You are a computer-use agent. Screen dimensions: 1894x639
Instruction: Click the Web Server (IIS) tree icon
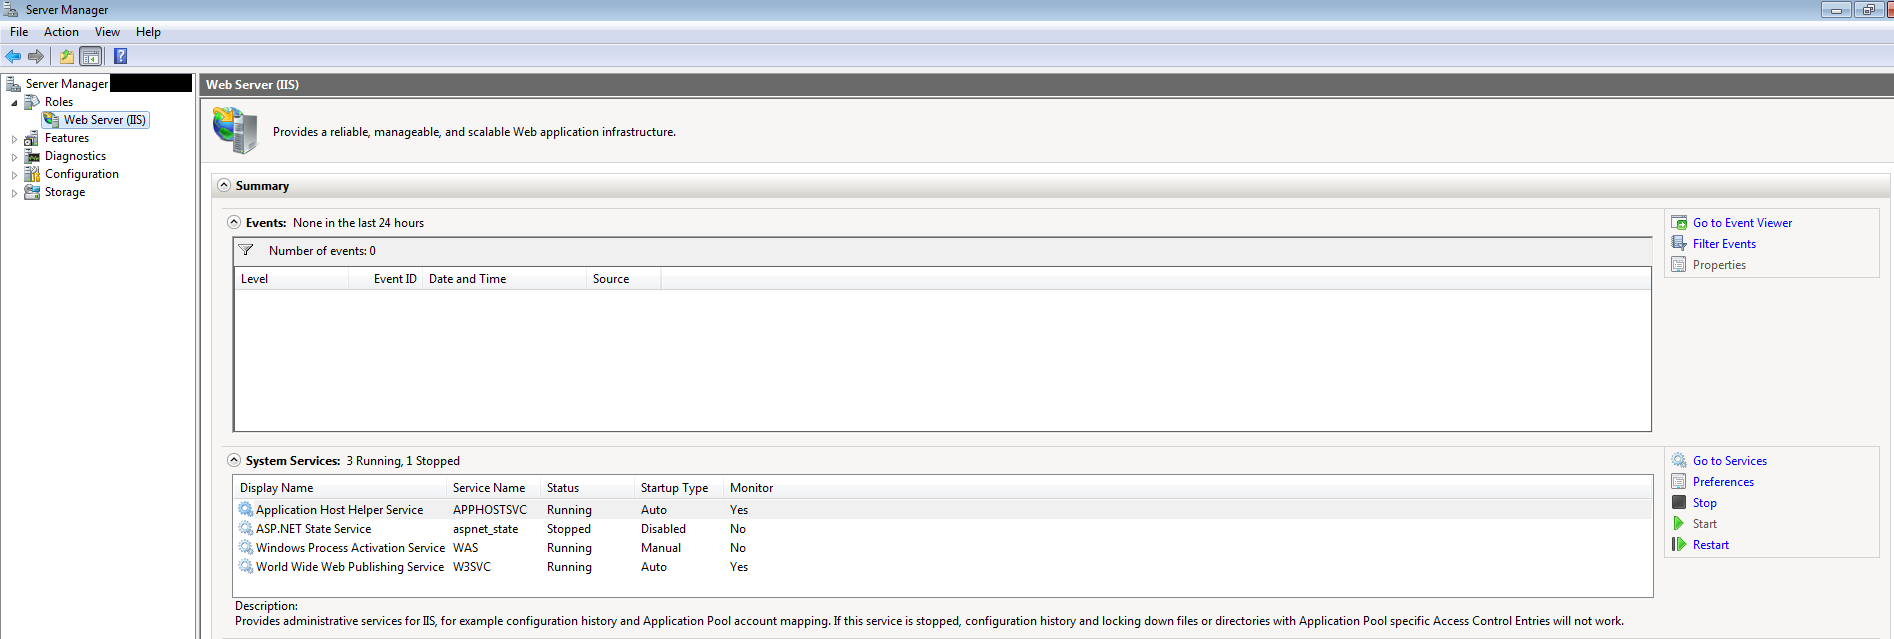coord(51,120)
